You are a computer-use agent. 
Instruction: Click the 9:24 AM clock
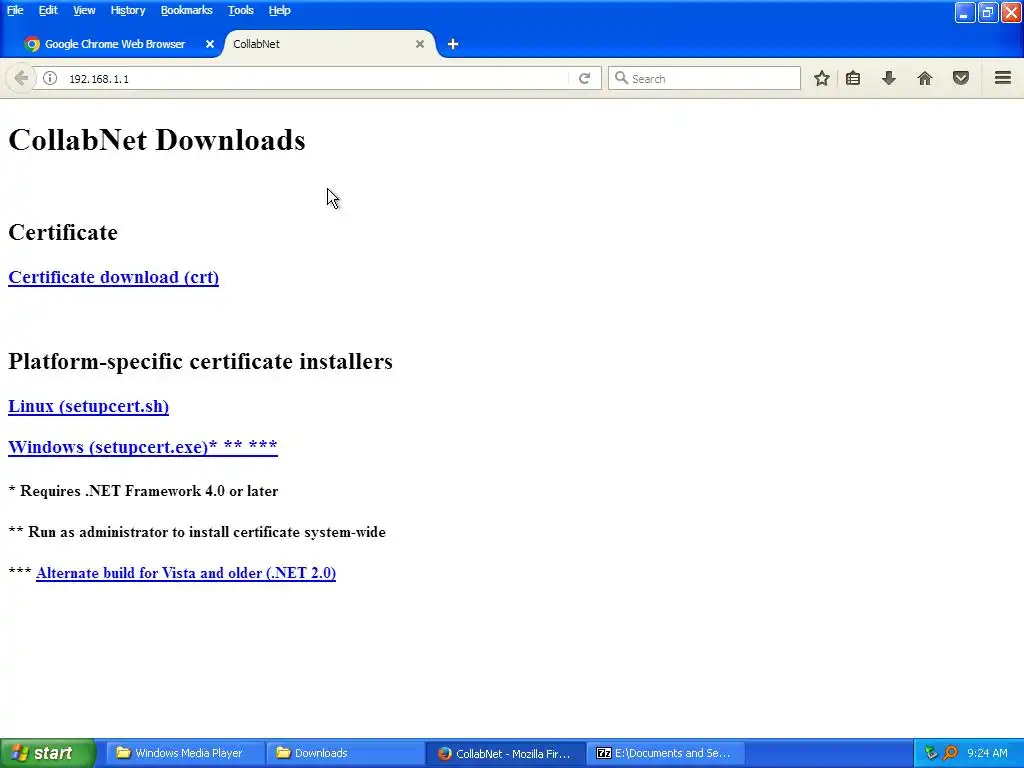coord(987,753)
